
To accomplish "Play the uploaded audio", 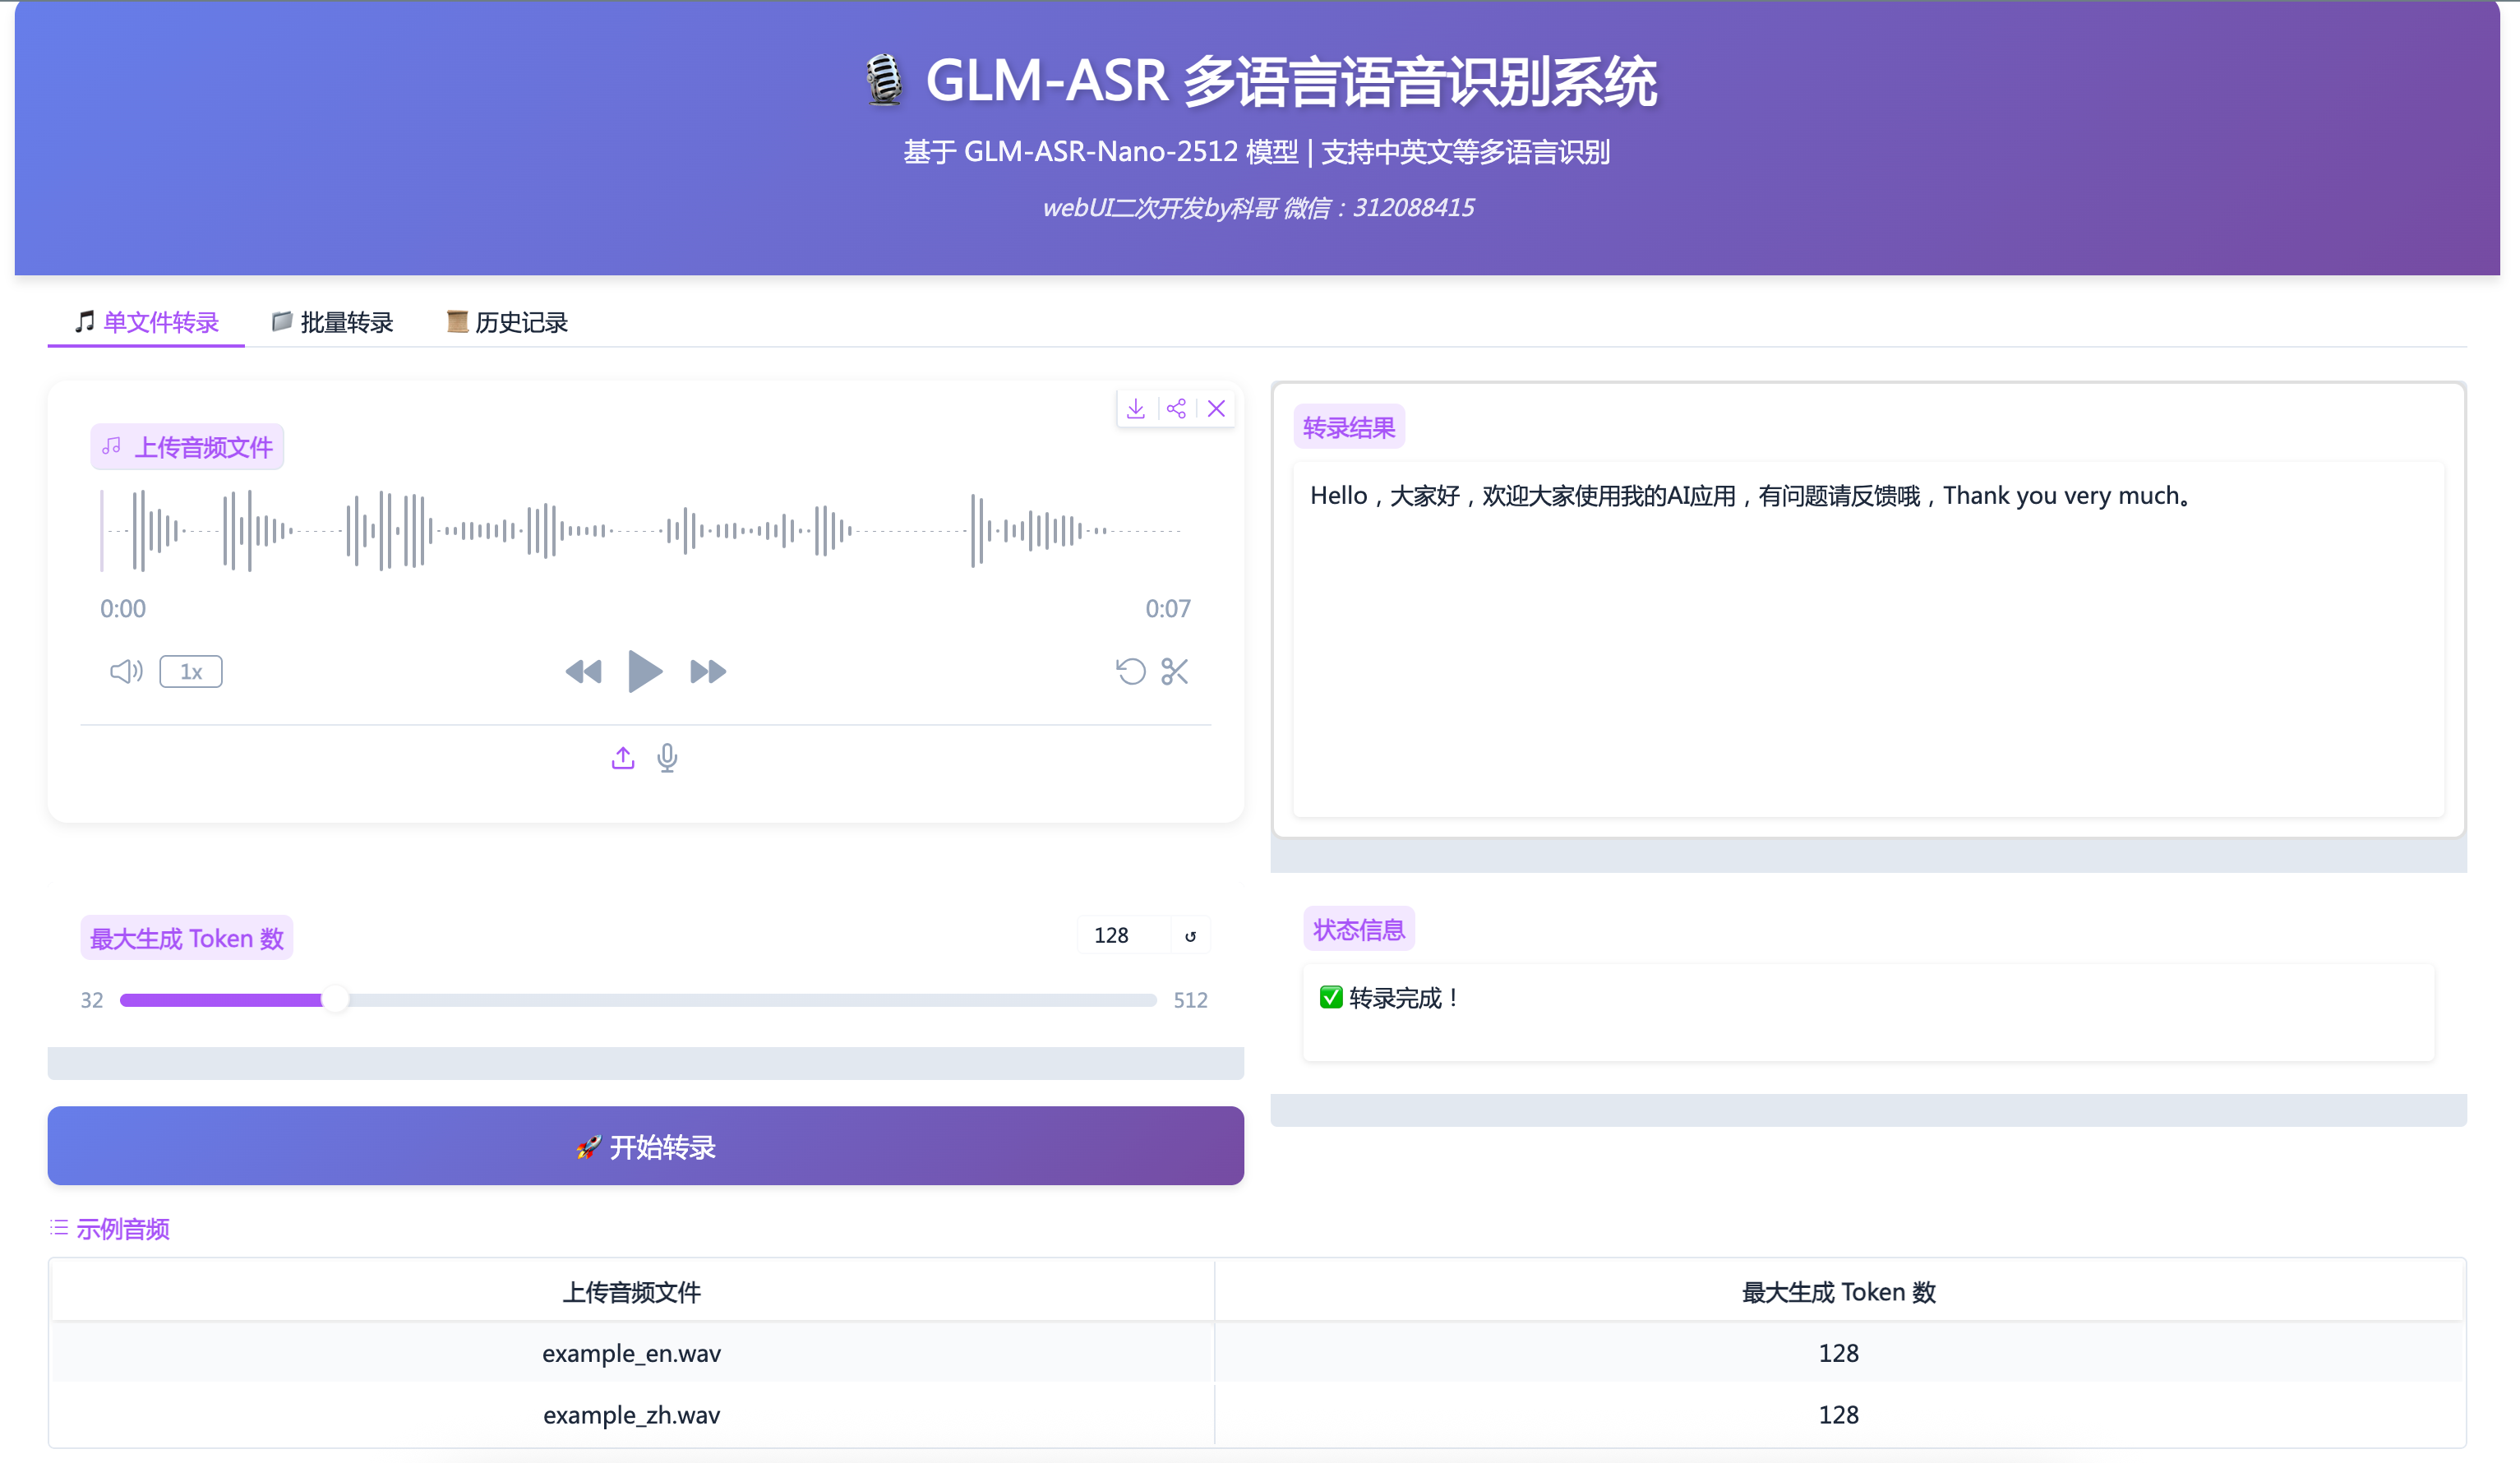I will click(645, 671).
